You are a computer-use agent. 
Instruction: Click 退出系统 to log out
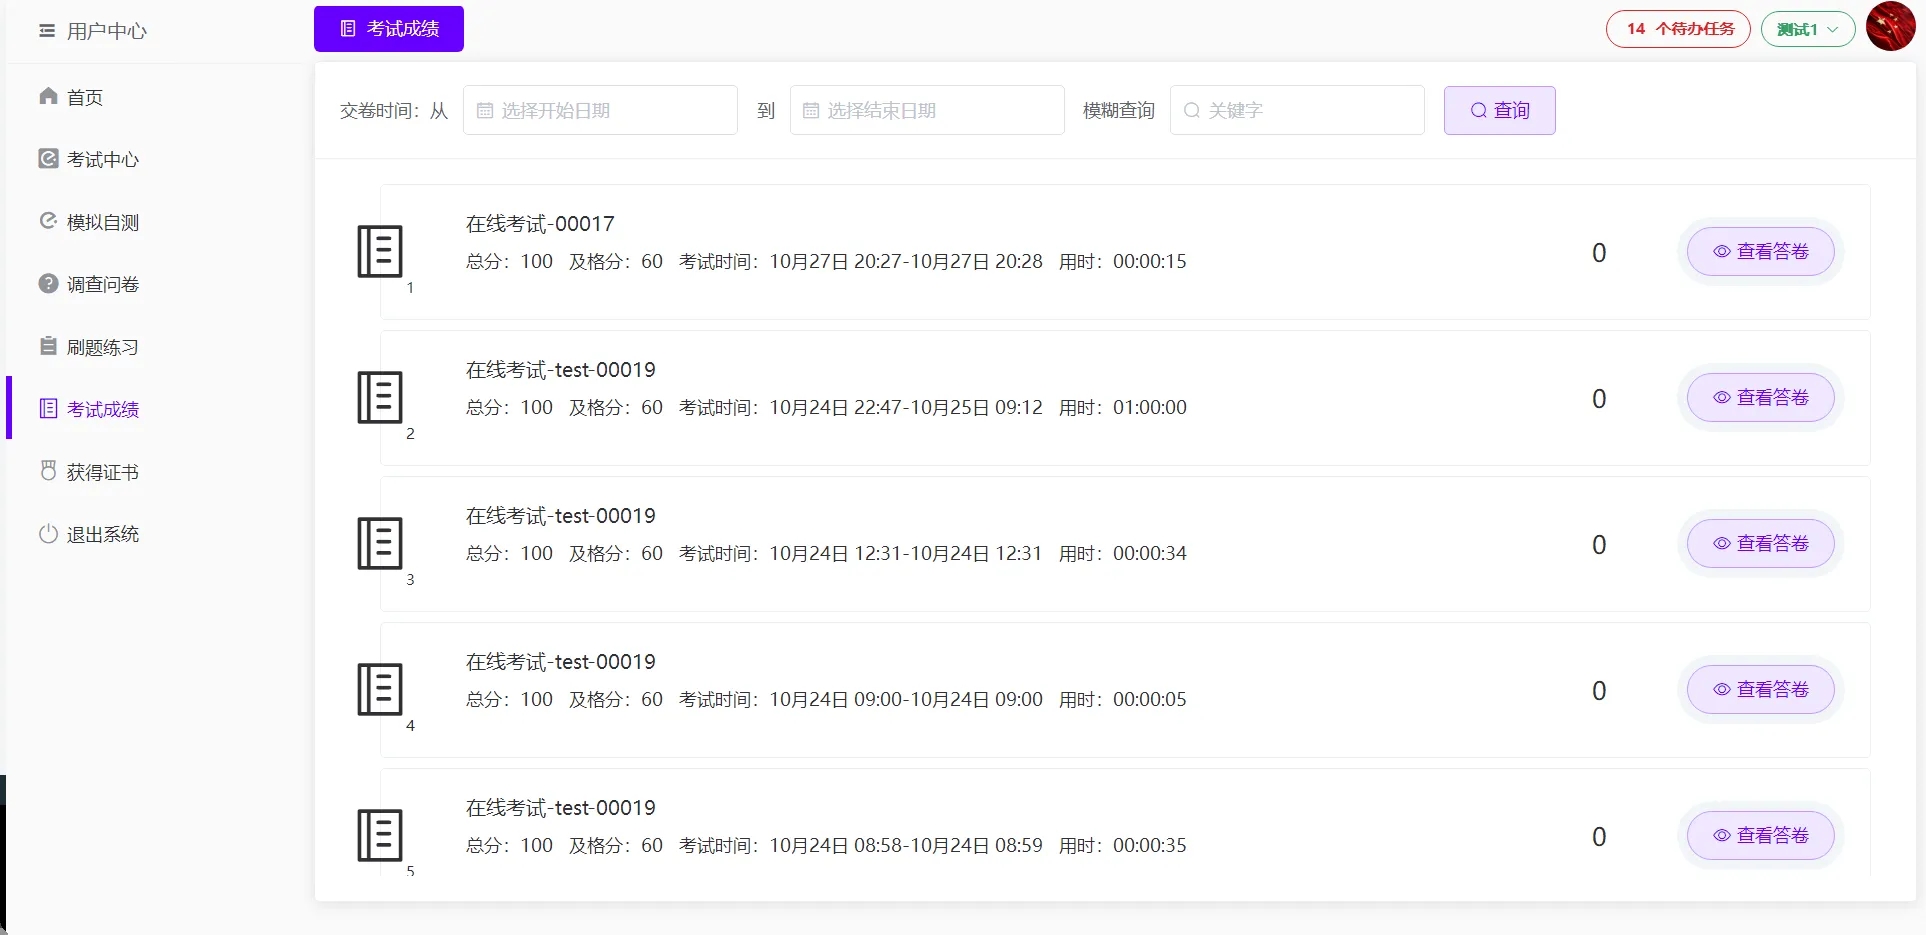tap(103, 534)
